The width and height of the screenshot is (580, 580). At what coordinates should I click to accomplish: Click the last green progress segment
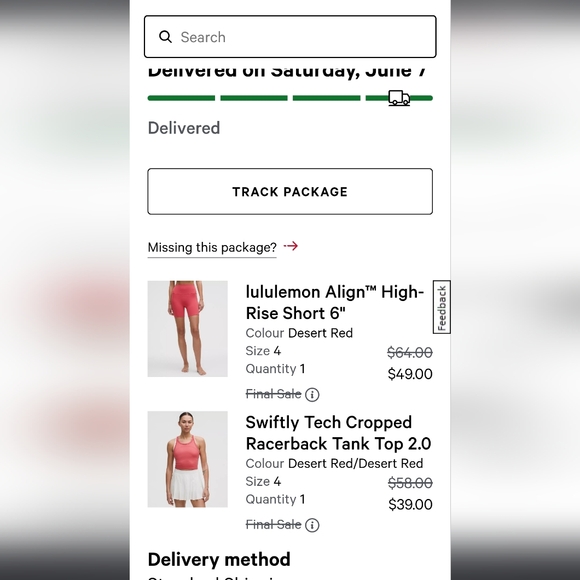[399, 98]
